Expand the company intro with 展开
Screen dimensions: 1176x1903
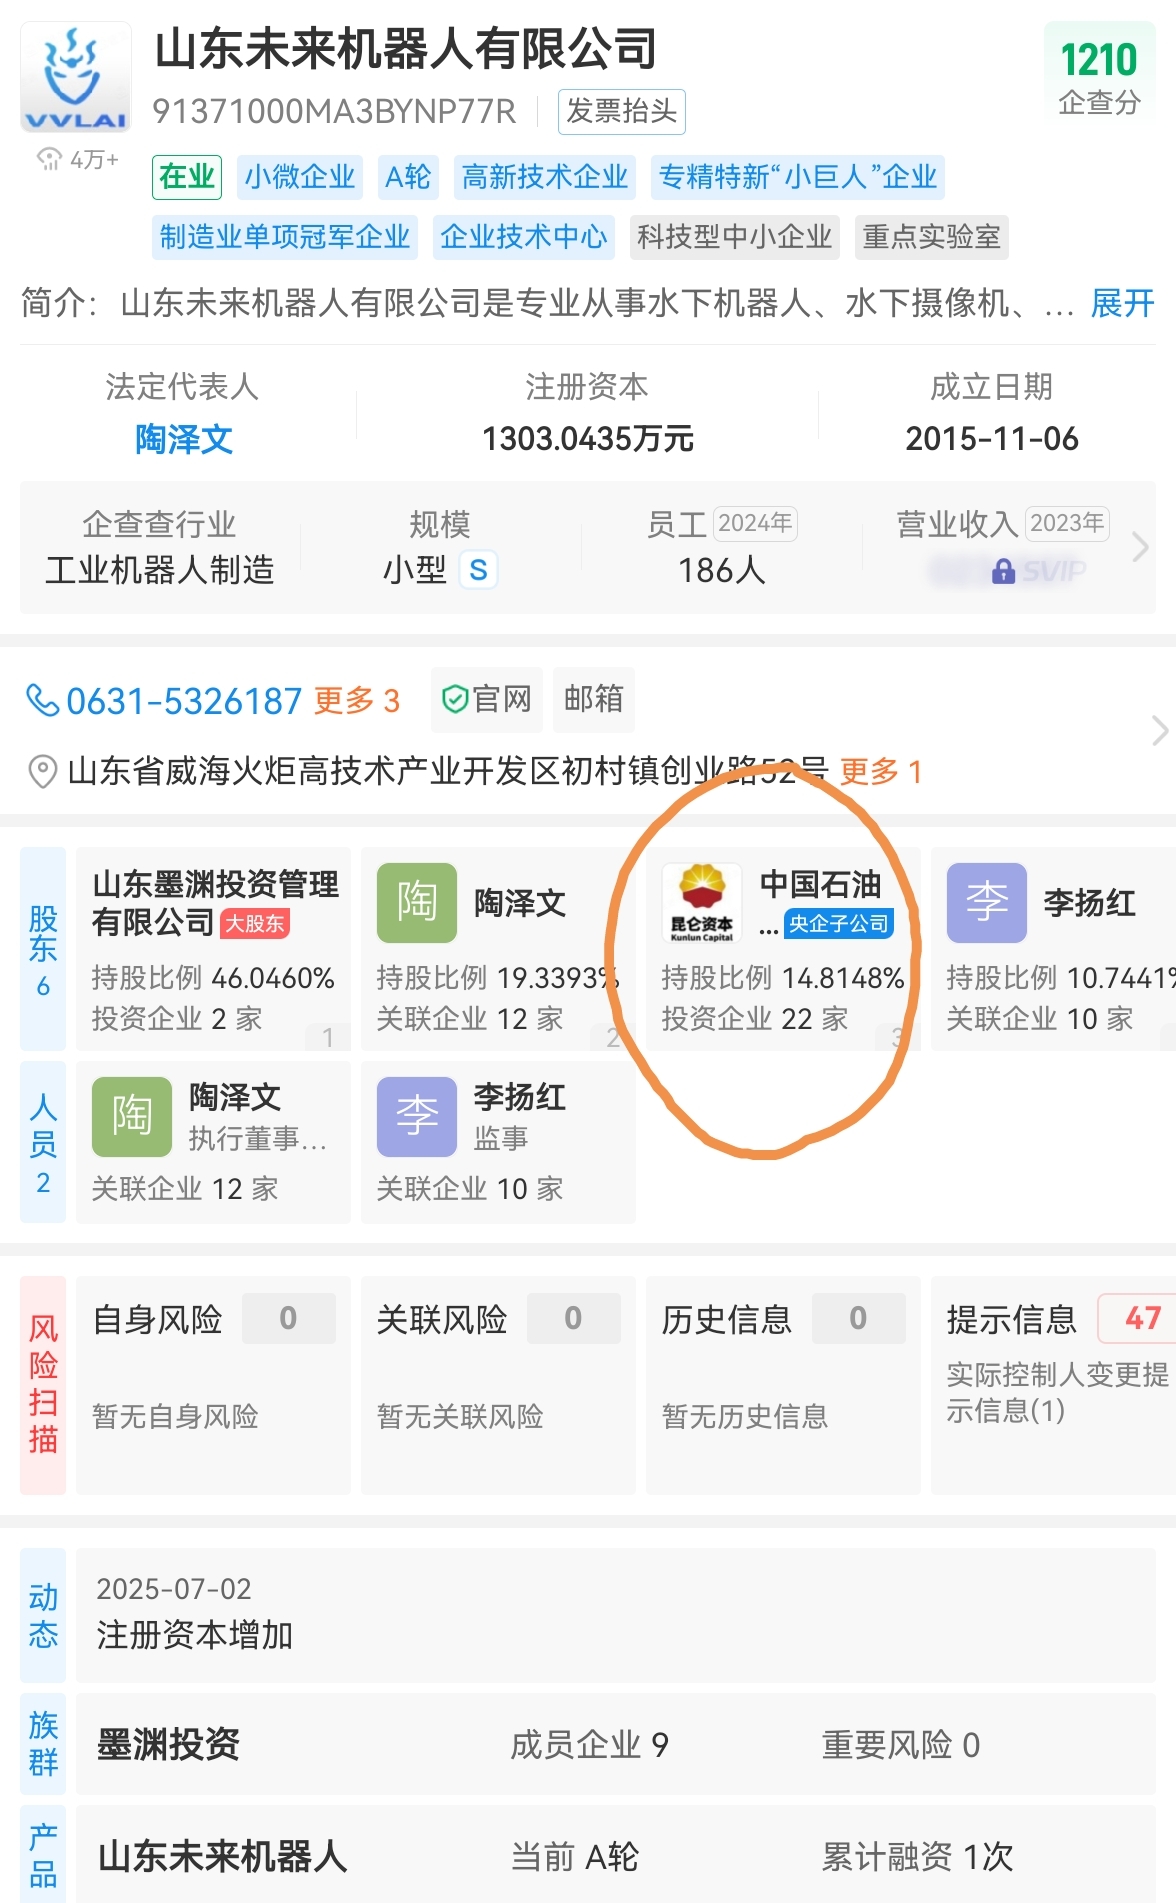pyautogui.click(x=1122, y=303)
